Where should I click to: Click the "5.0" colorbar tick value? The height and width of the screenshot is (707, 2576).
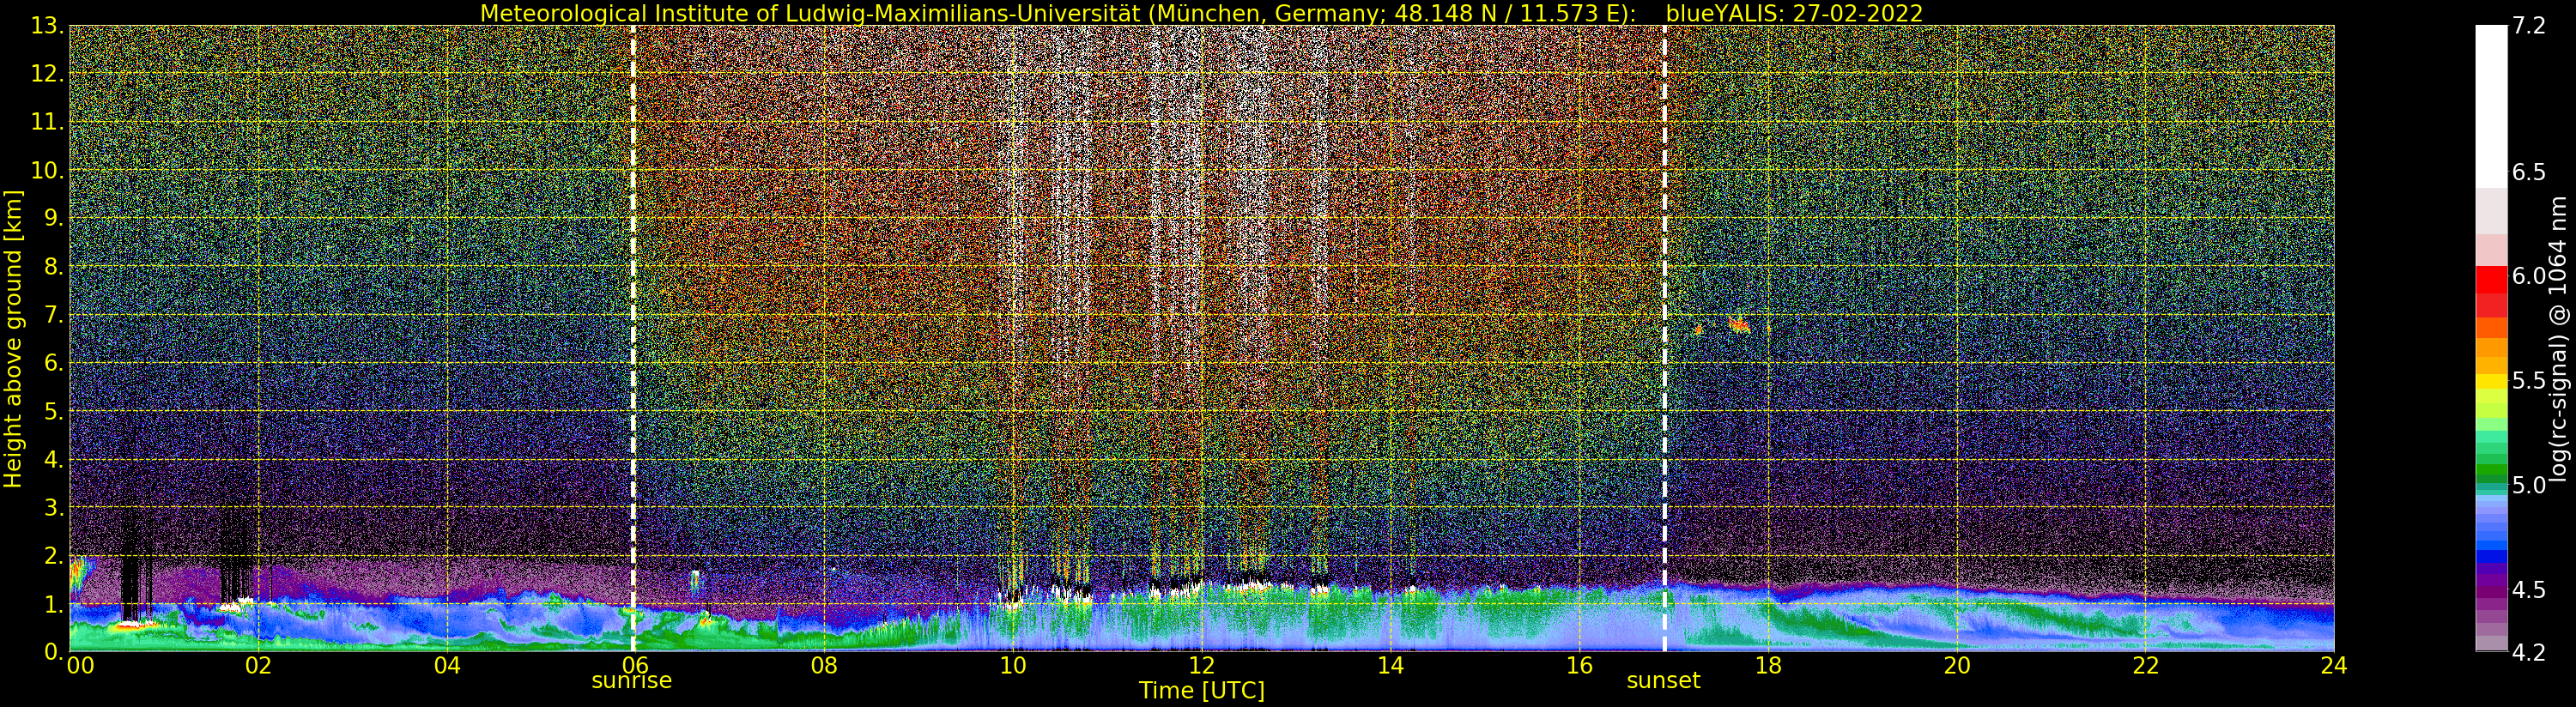click(2529, 486)
